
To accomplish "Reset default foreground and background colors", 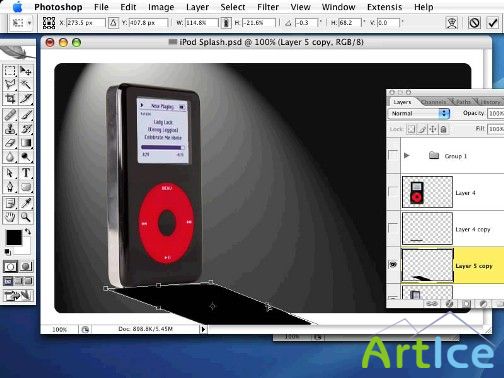I will pos(8,252).
